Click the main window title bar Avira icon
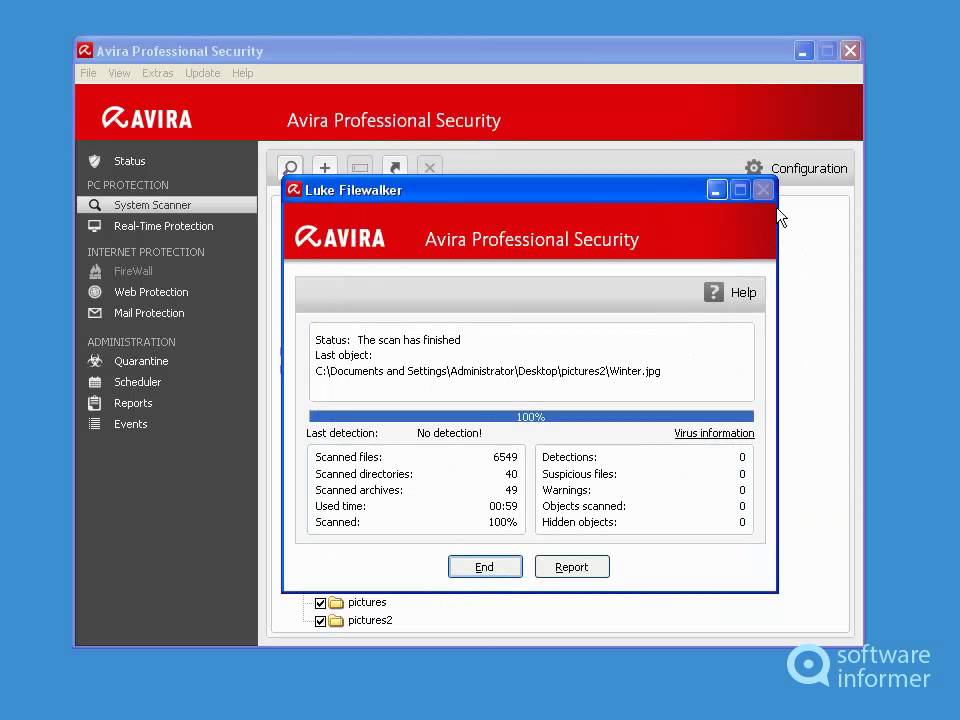The image size is (960, 720). 84,50
